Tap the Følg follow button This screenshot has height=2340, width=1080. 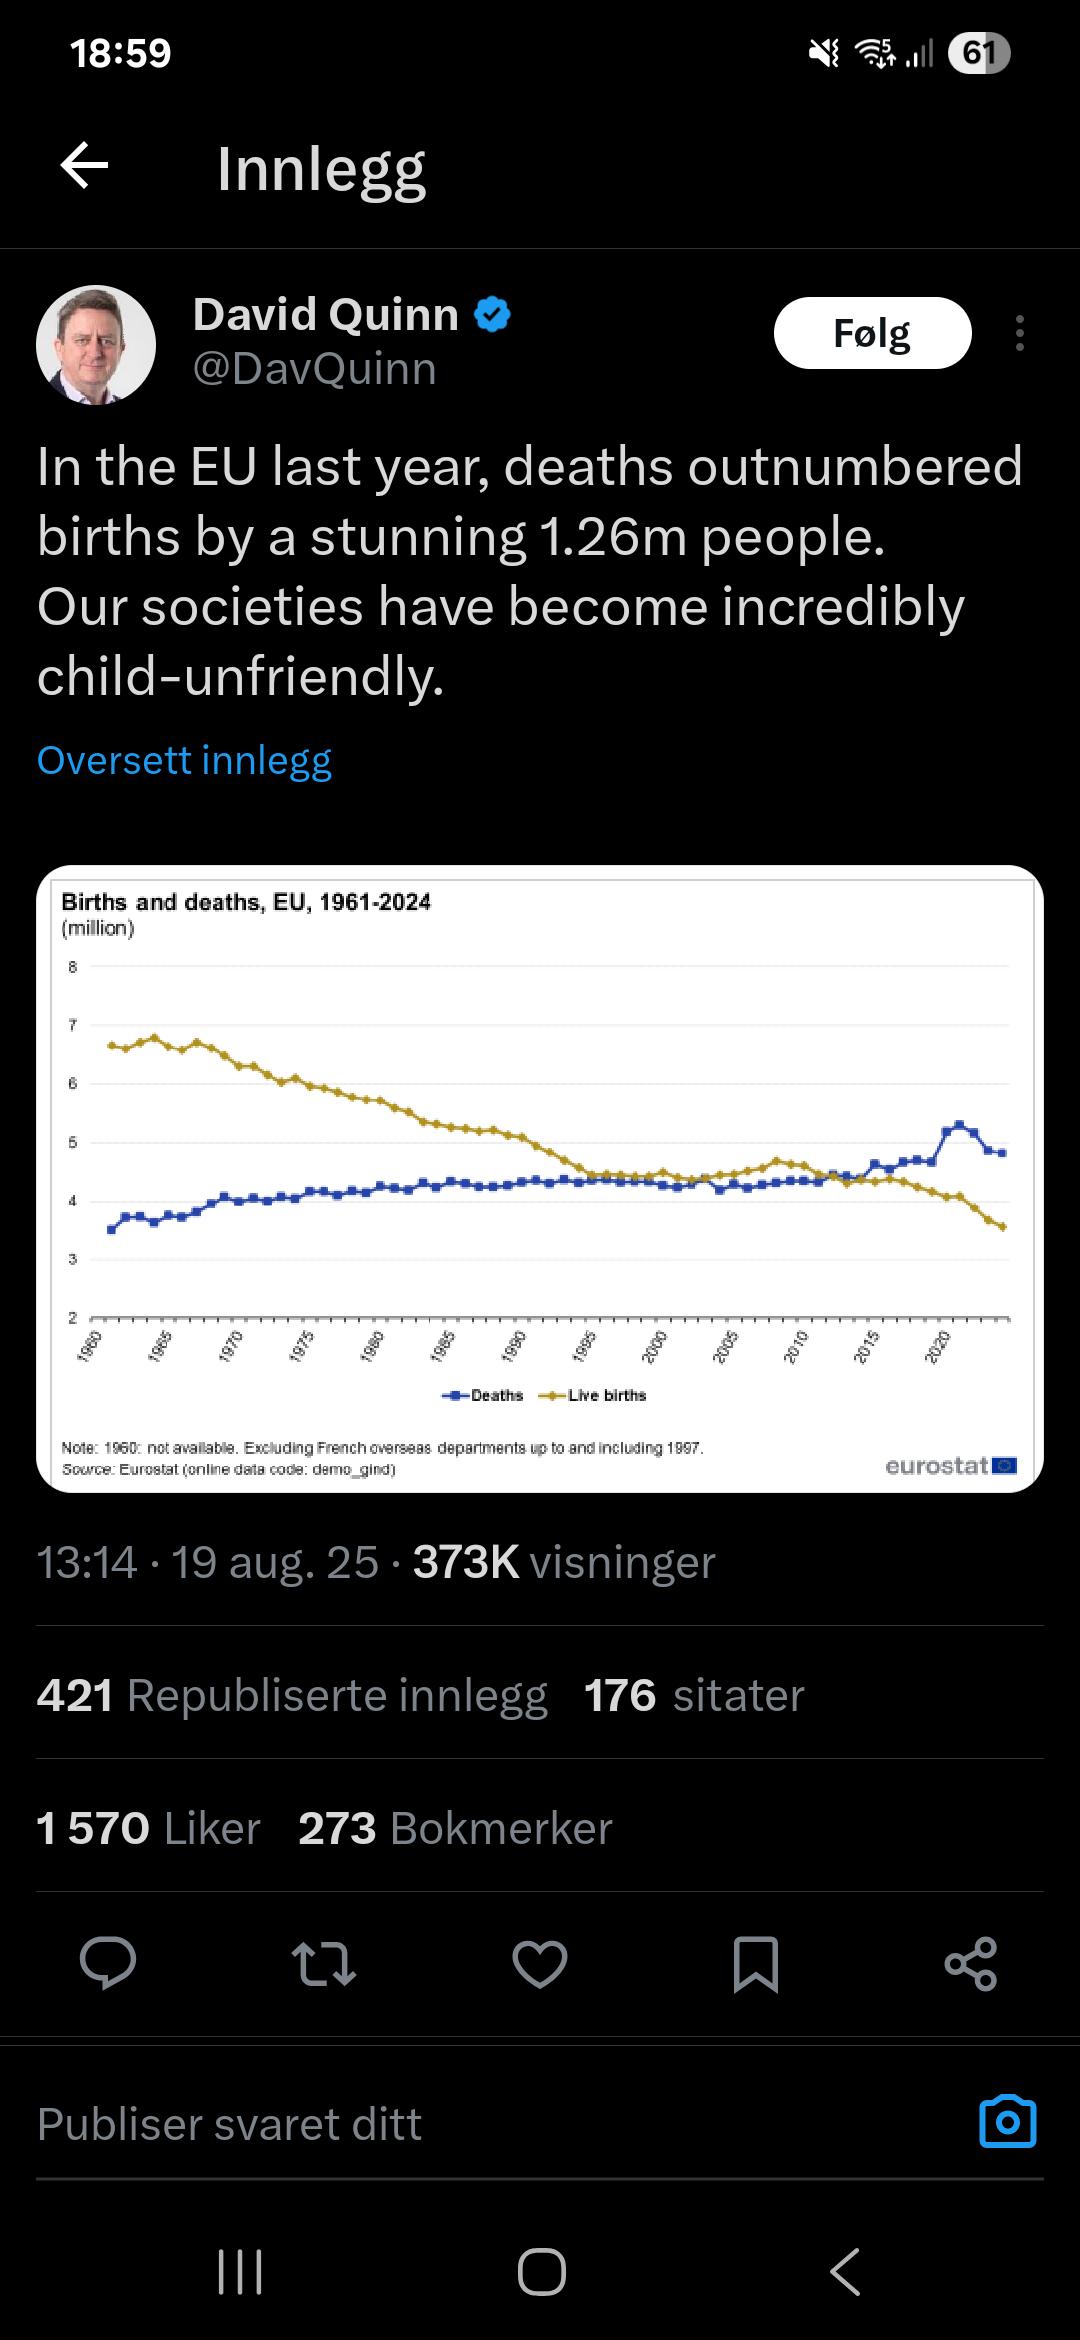[x=872, y=333]
